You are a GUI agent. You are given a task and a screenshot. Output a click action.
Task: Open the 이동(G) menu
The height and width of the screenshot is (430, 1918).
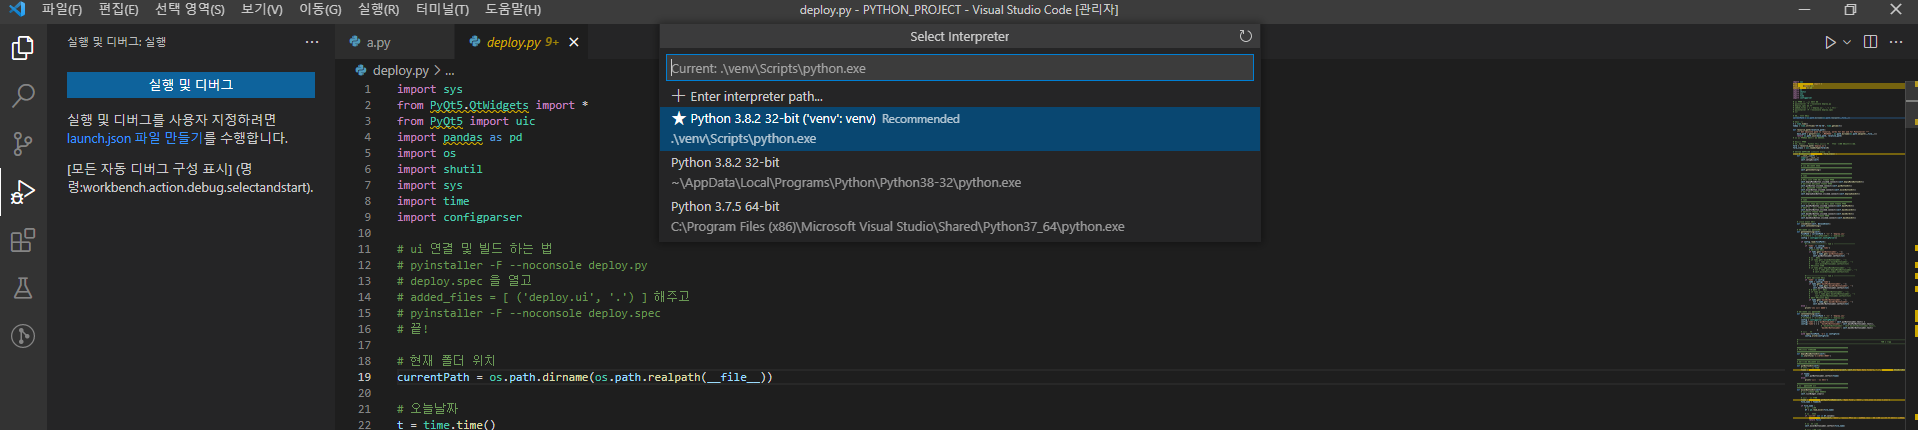coord(320,9)
